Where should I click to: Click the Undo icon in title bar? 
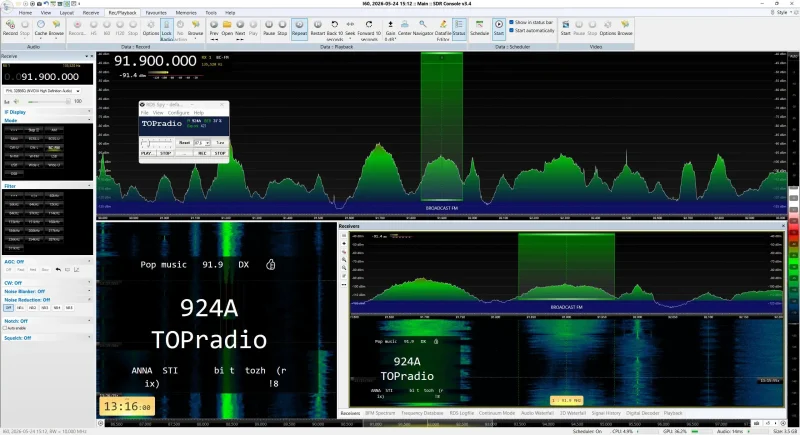(x=46, y=4)
